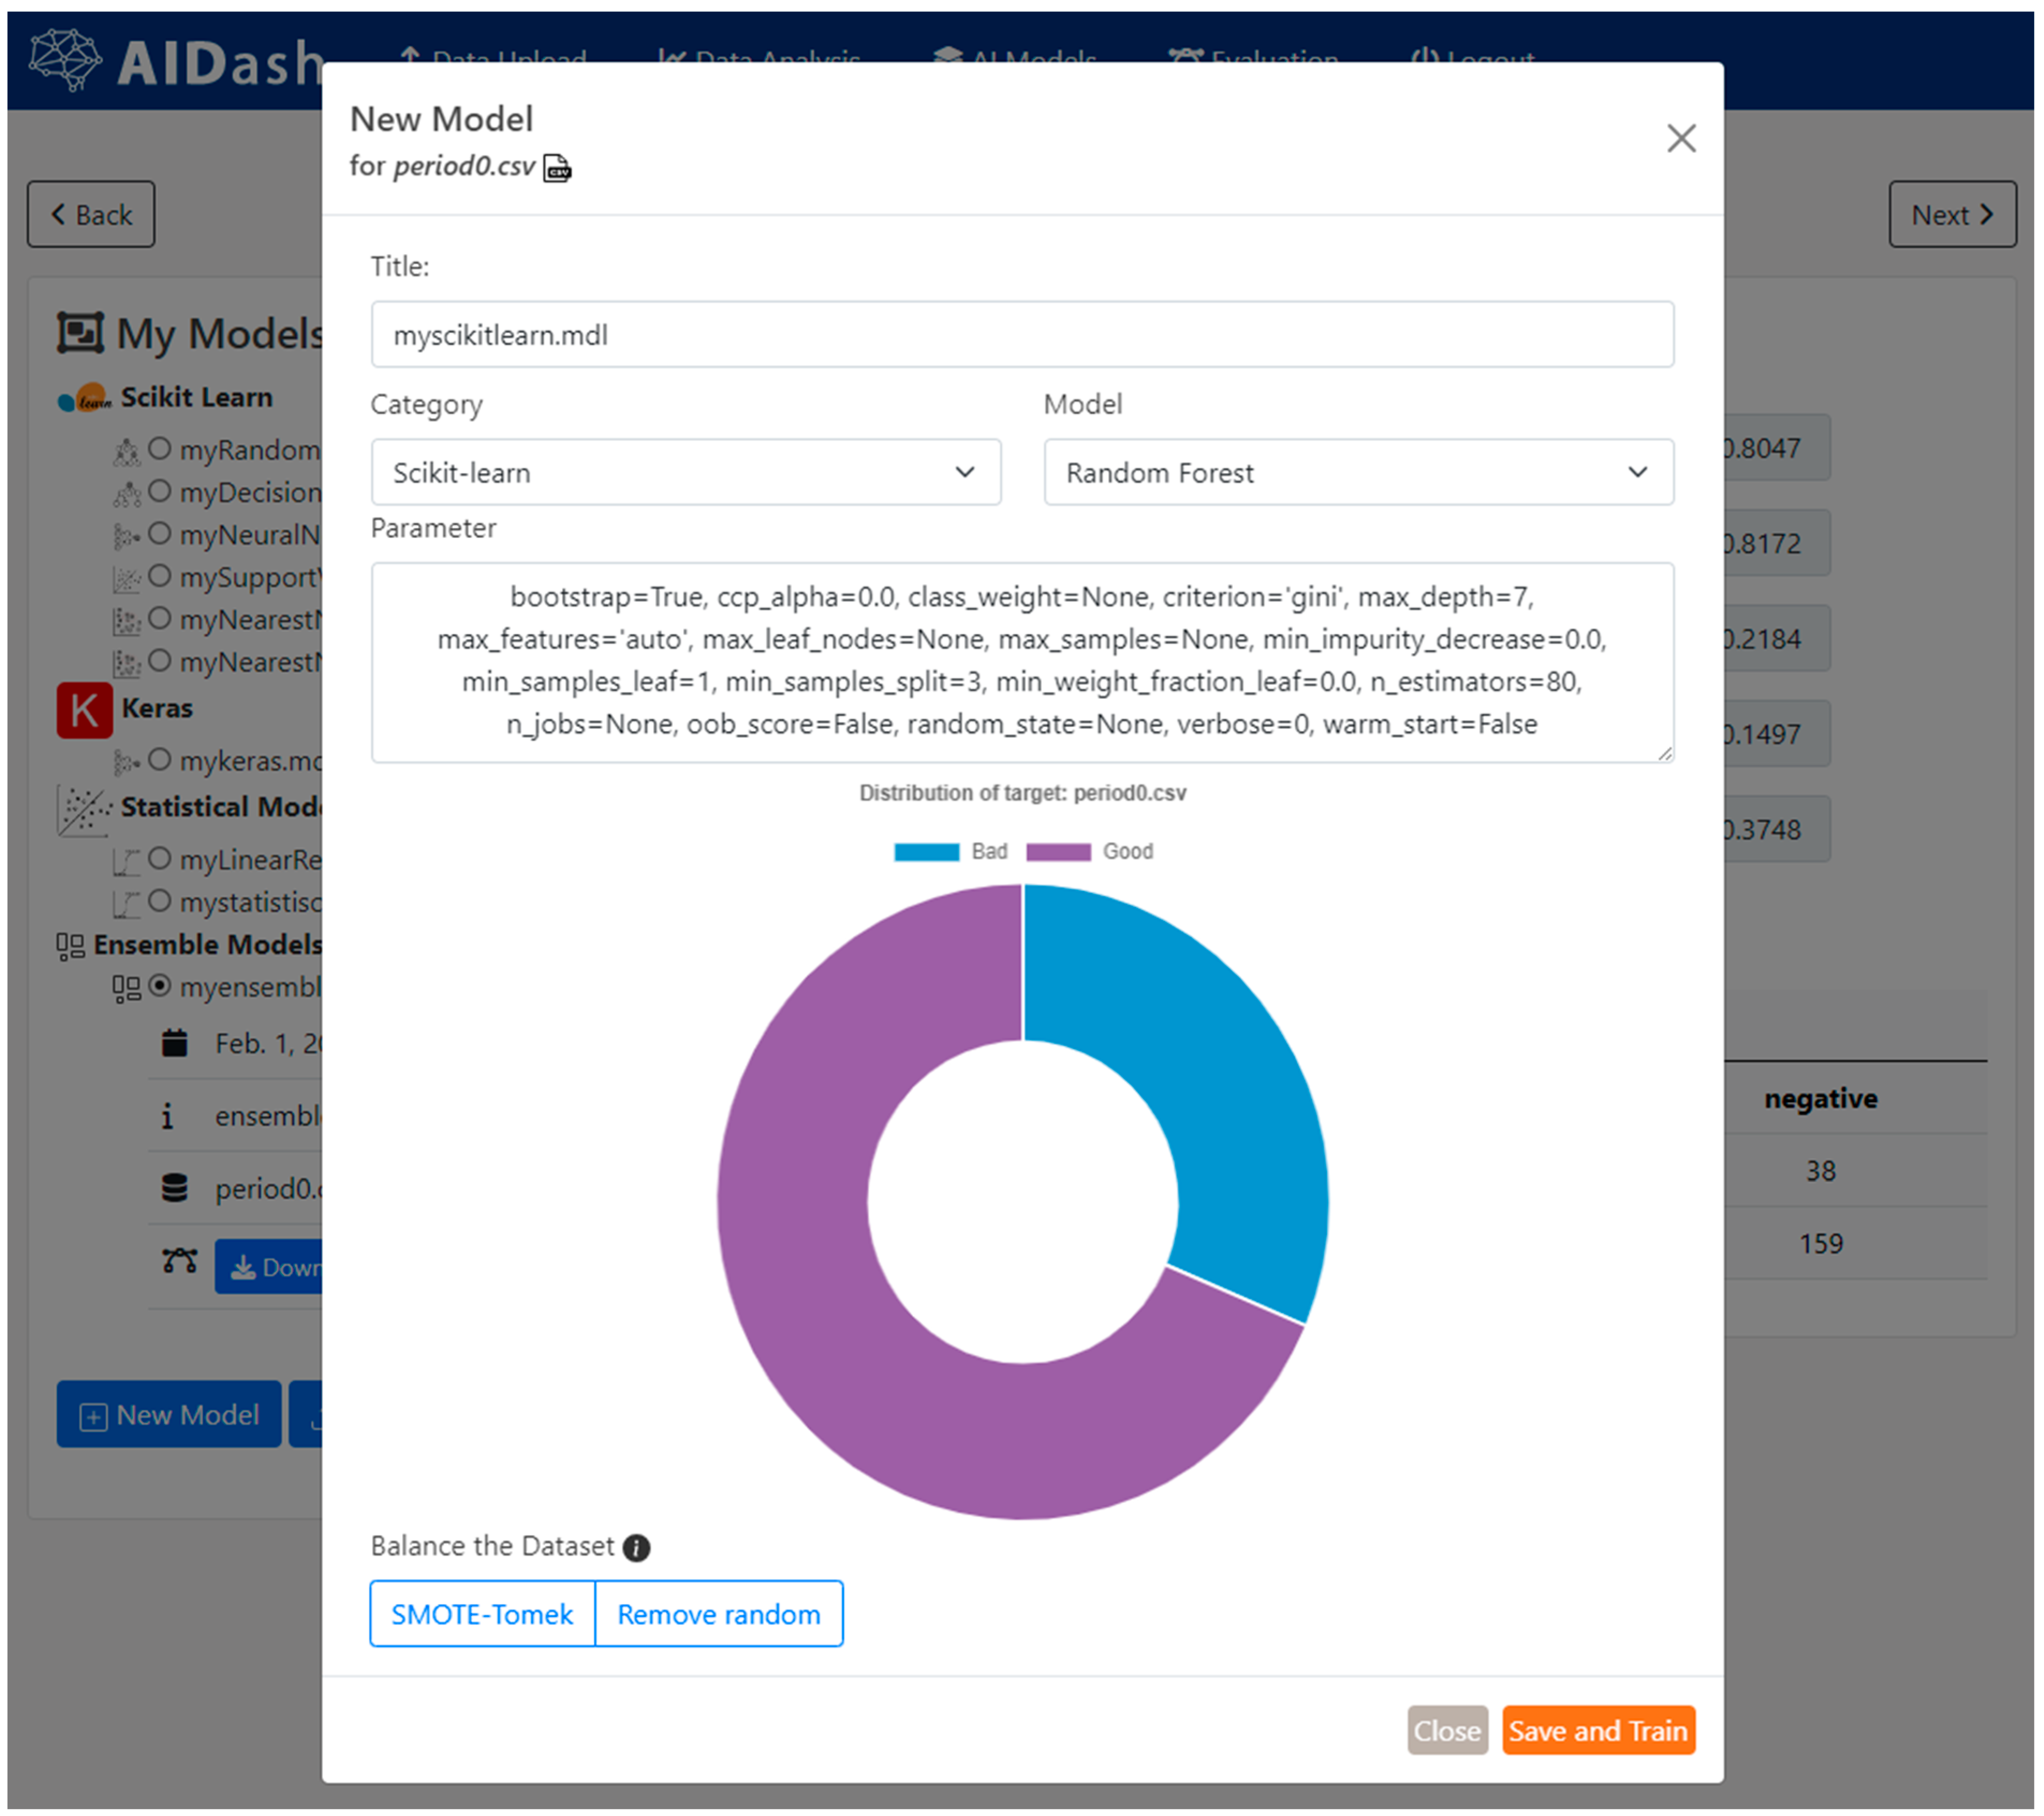The height and width of the screenshot is (1816, 2044).
Task: Click the info icon next to Balance the Dataset
Action: [636, 1547]
